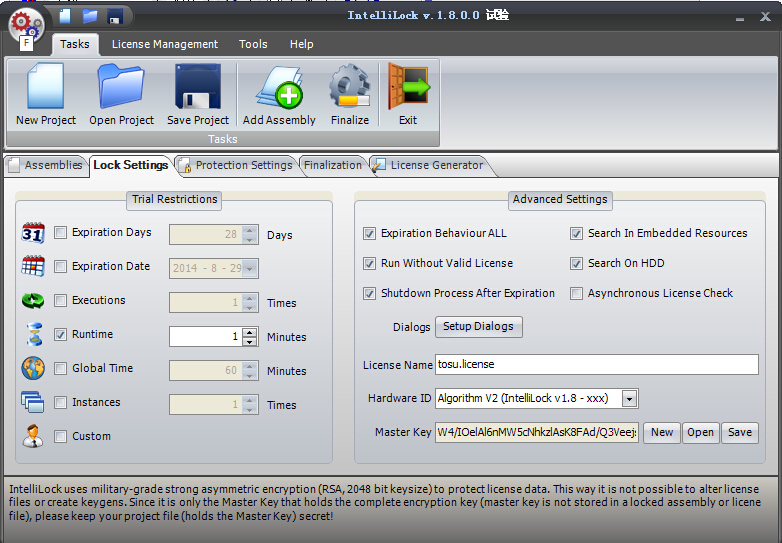
Task: Enable Asynchronous License Check
Action: tap(577, 293)
